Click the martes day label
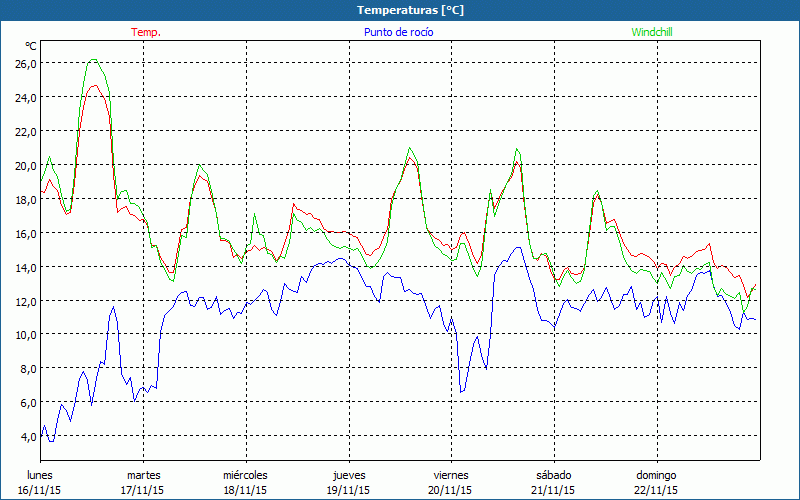This screenshot has height=500, width=800. (143, 475)
